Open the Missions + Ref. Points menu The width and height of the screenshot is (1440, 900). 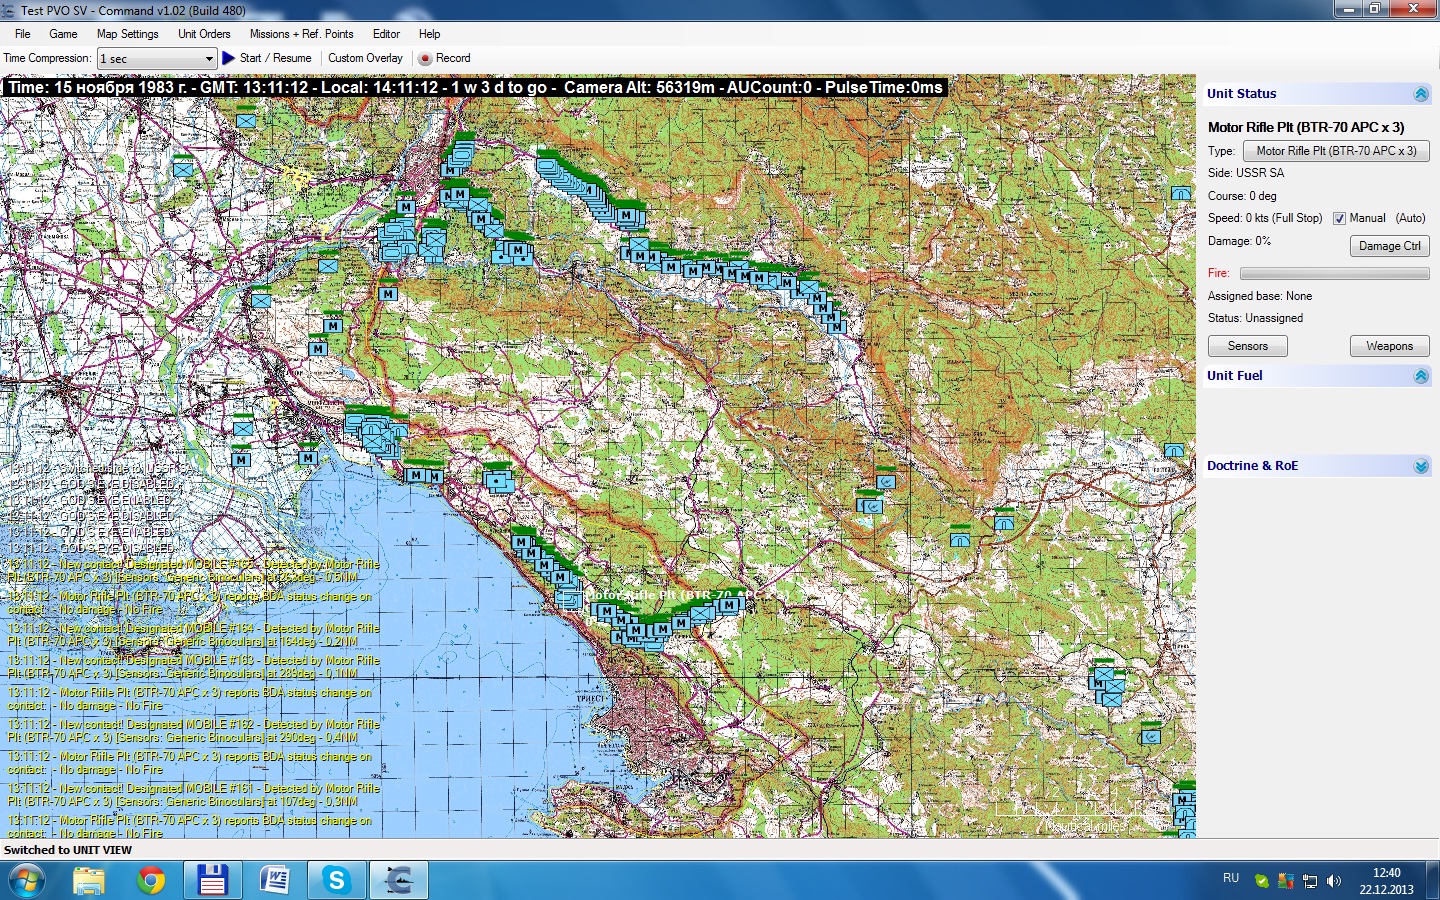301,34
